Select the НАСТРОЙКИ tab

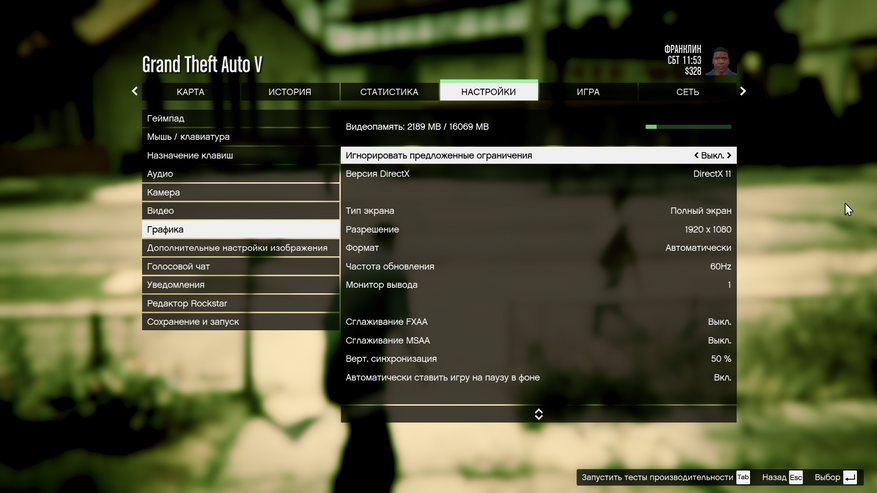(489, 91)
